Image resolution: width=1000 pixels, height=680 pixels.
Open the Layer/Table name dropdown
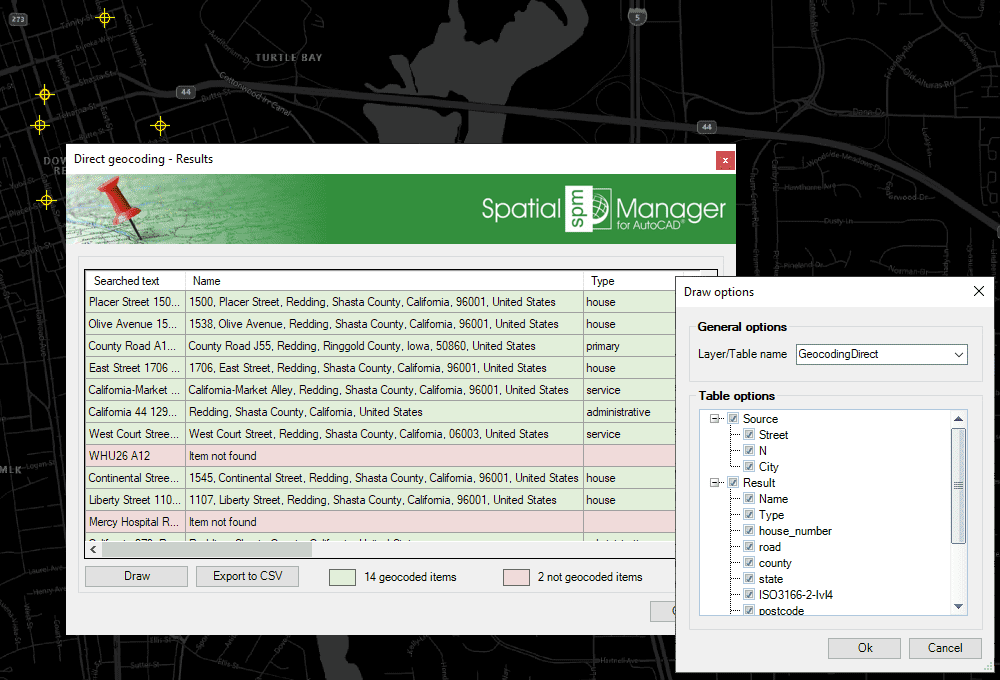point(957,354)
